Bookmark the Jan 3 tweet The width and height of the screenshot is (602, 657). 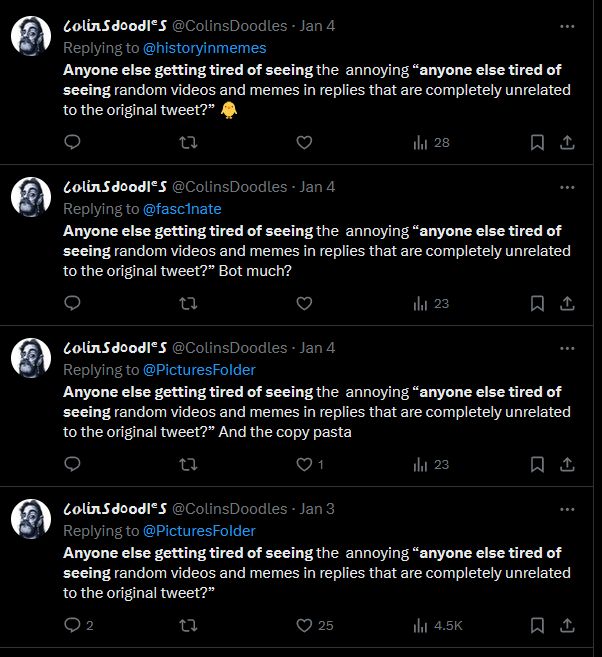[537, 625]
